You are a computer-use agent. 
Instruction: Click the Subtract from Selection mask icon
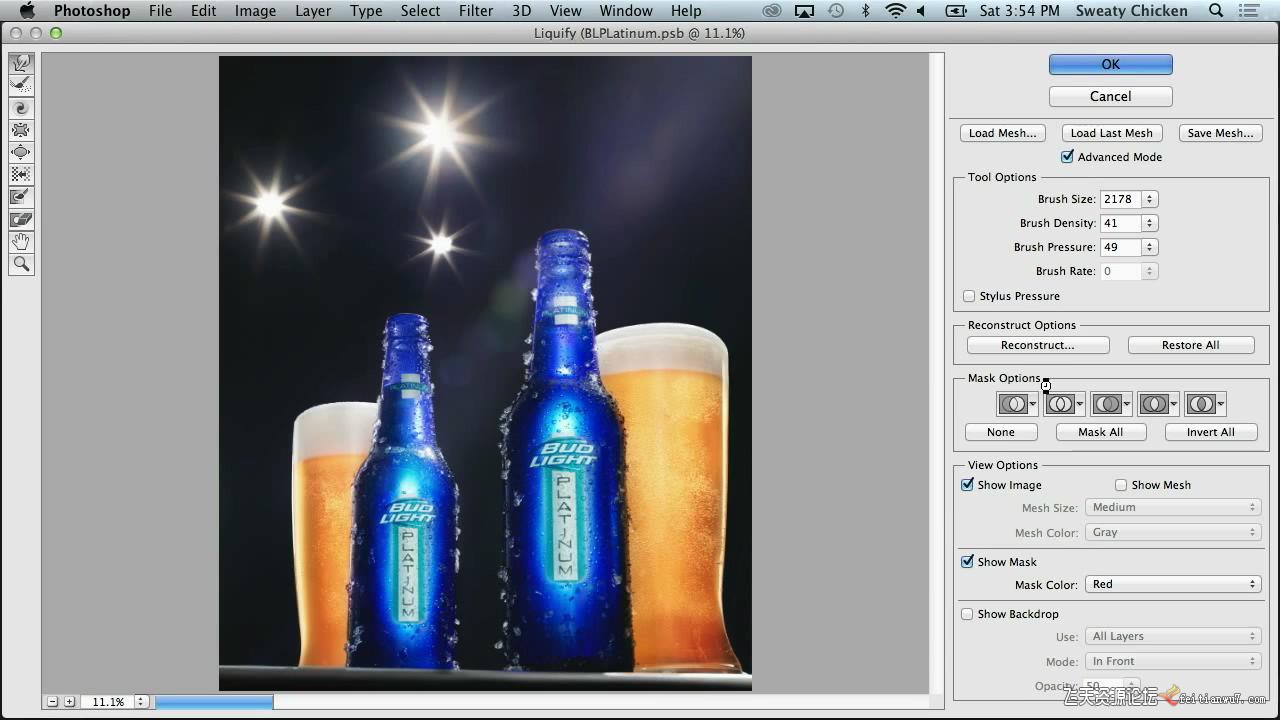pyautogui.click(x=1106, y=404)
